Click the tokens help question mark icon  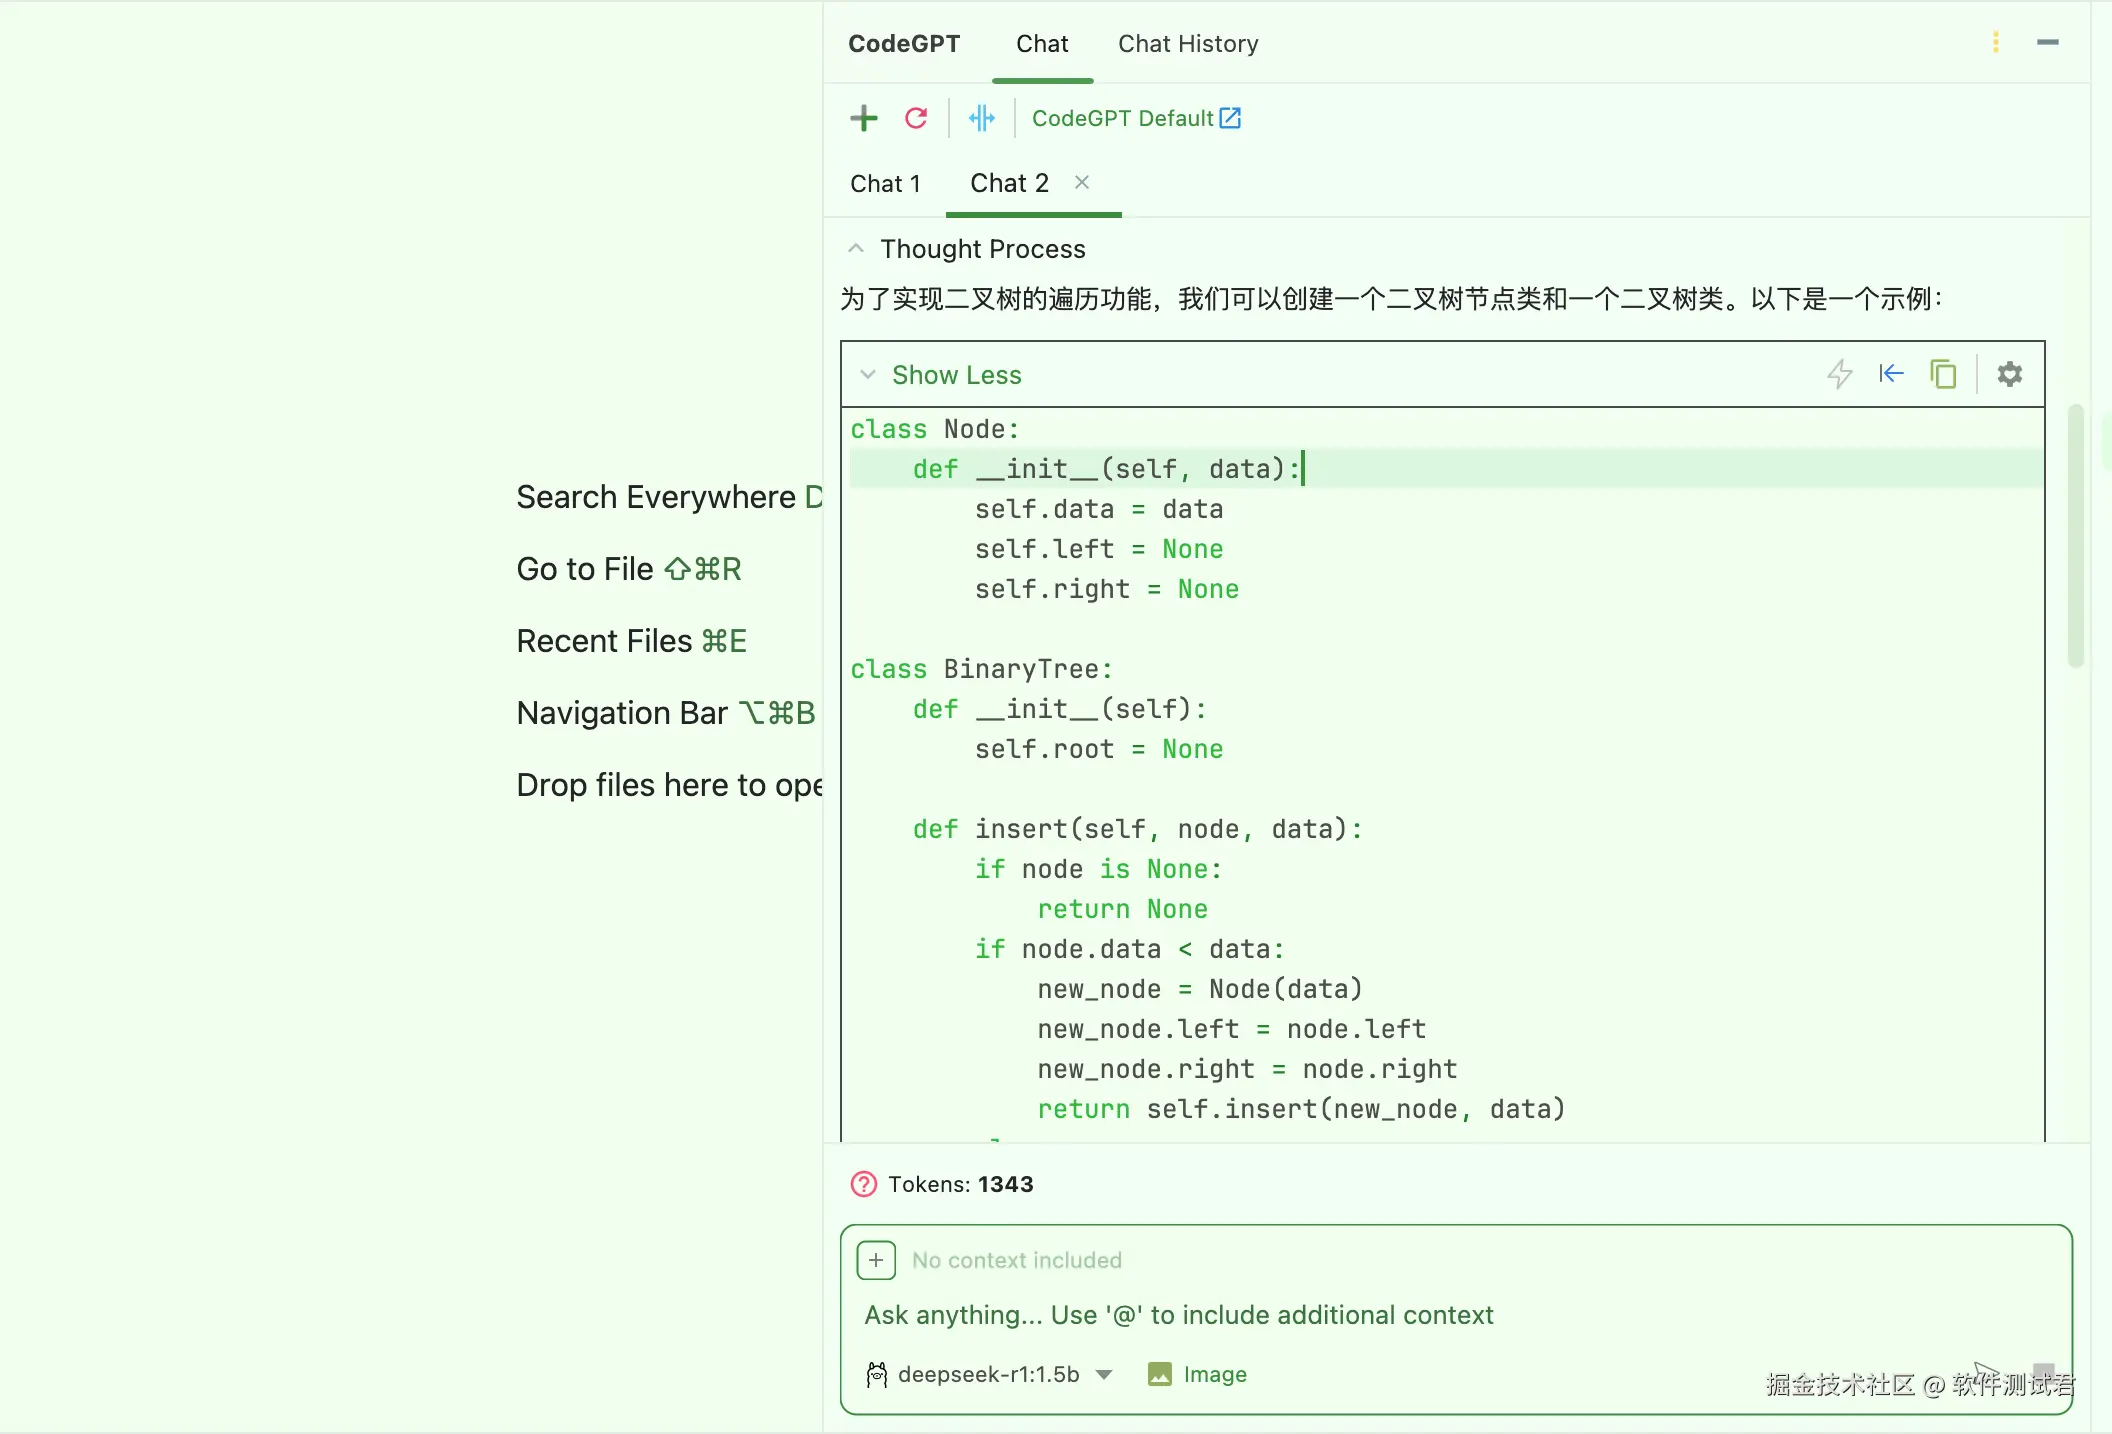coord(863,1184)
